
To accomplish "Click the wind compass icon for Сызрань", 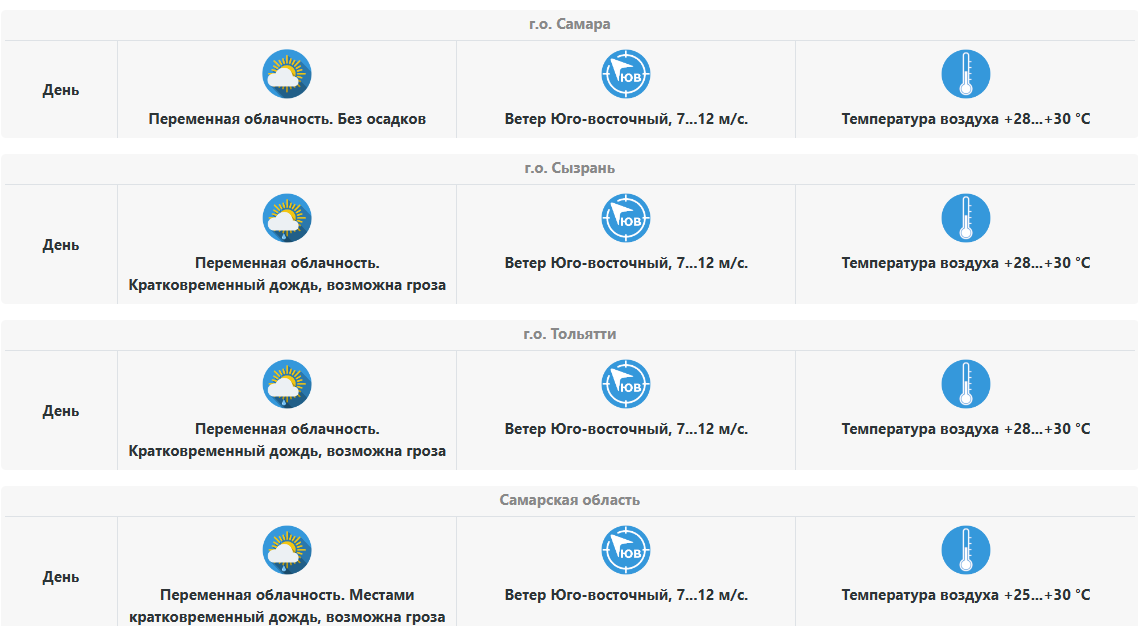I will pos(626,219).
